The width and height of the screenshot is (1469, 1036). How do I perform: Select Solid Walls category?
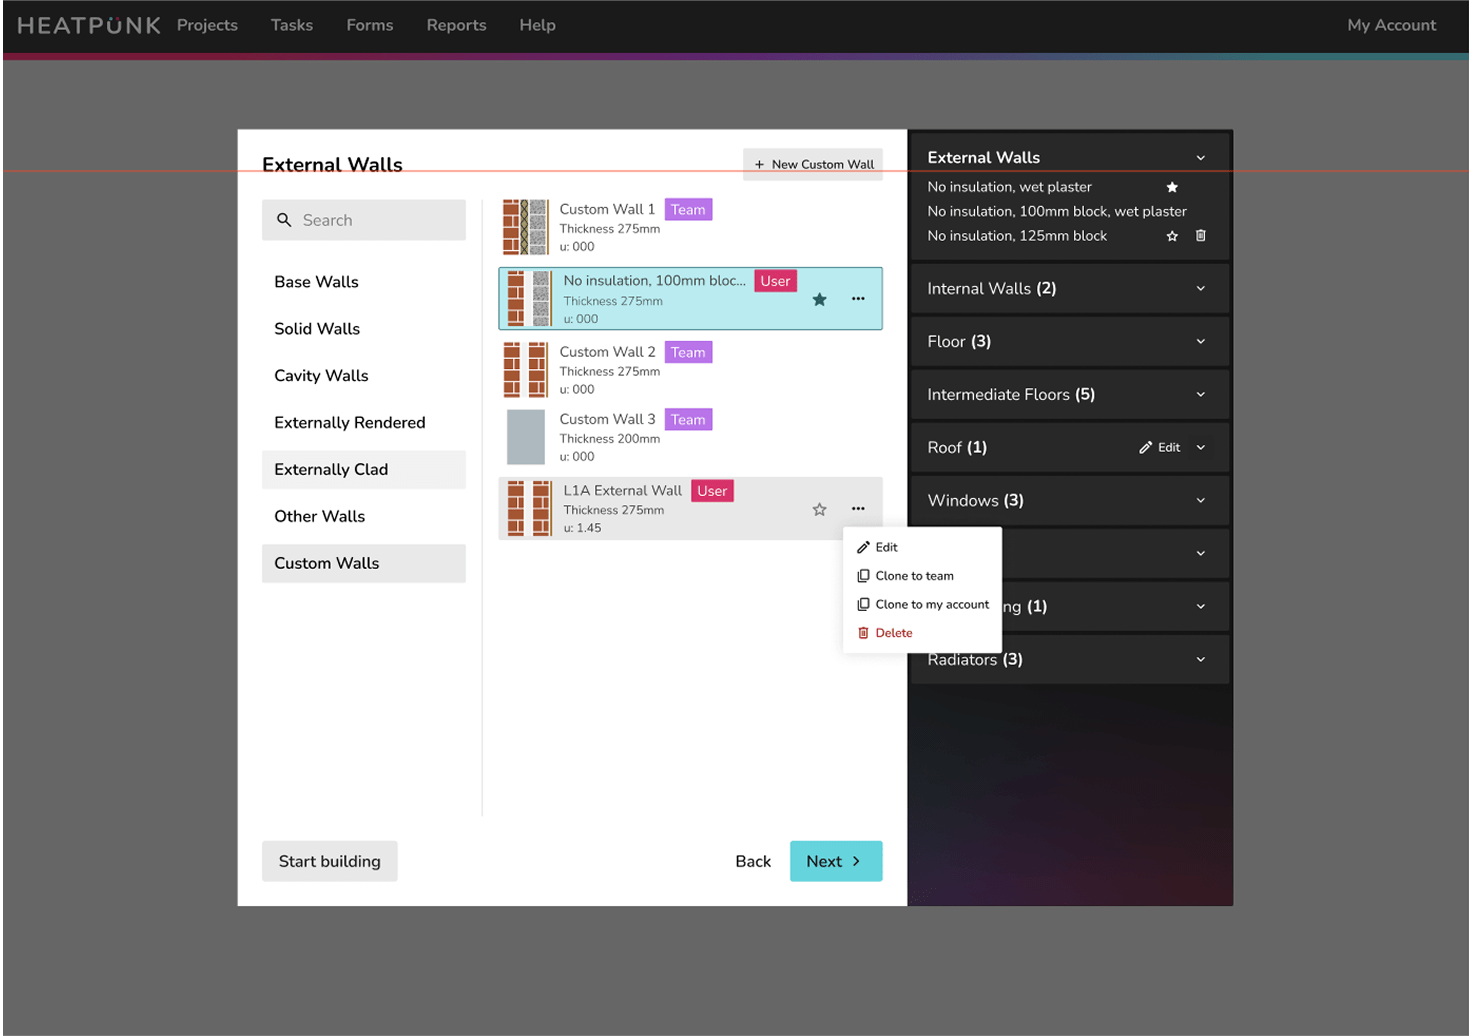pyautogui.click(x=364, y=329)
